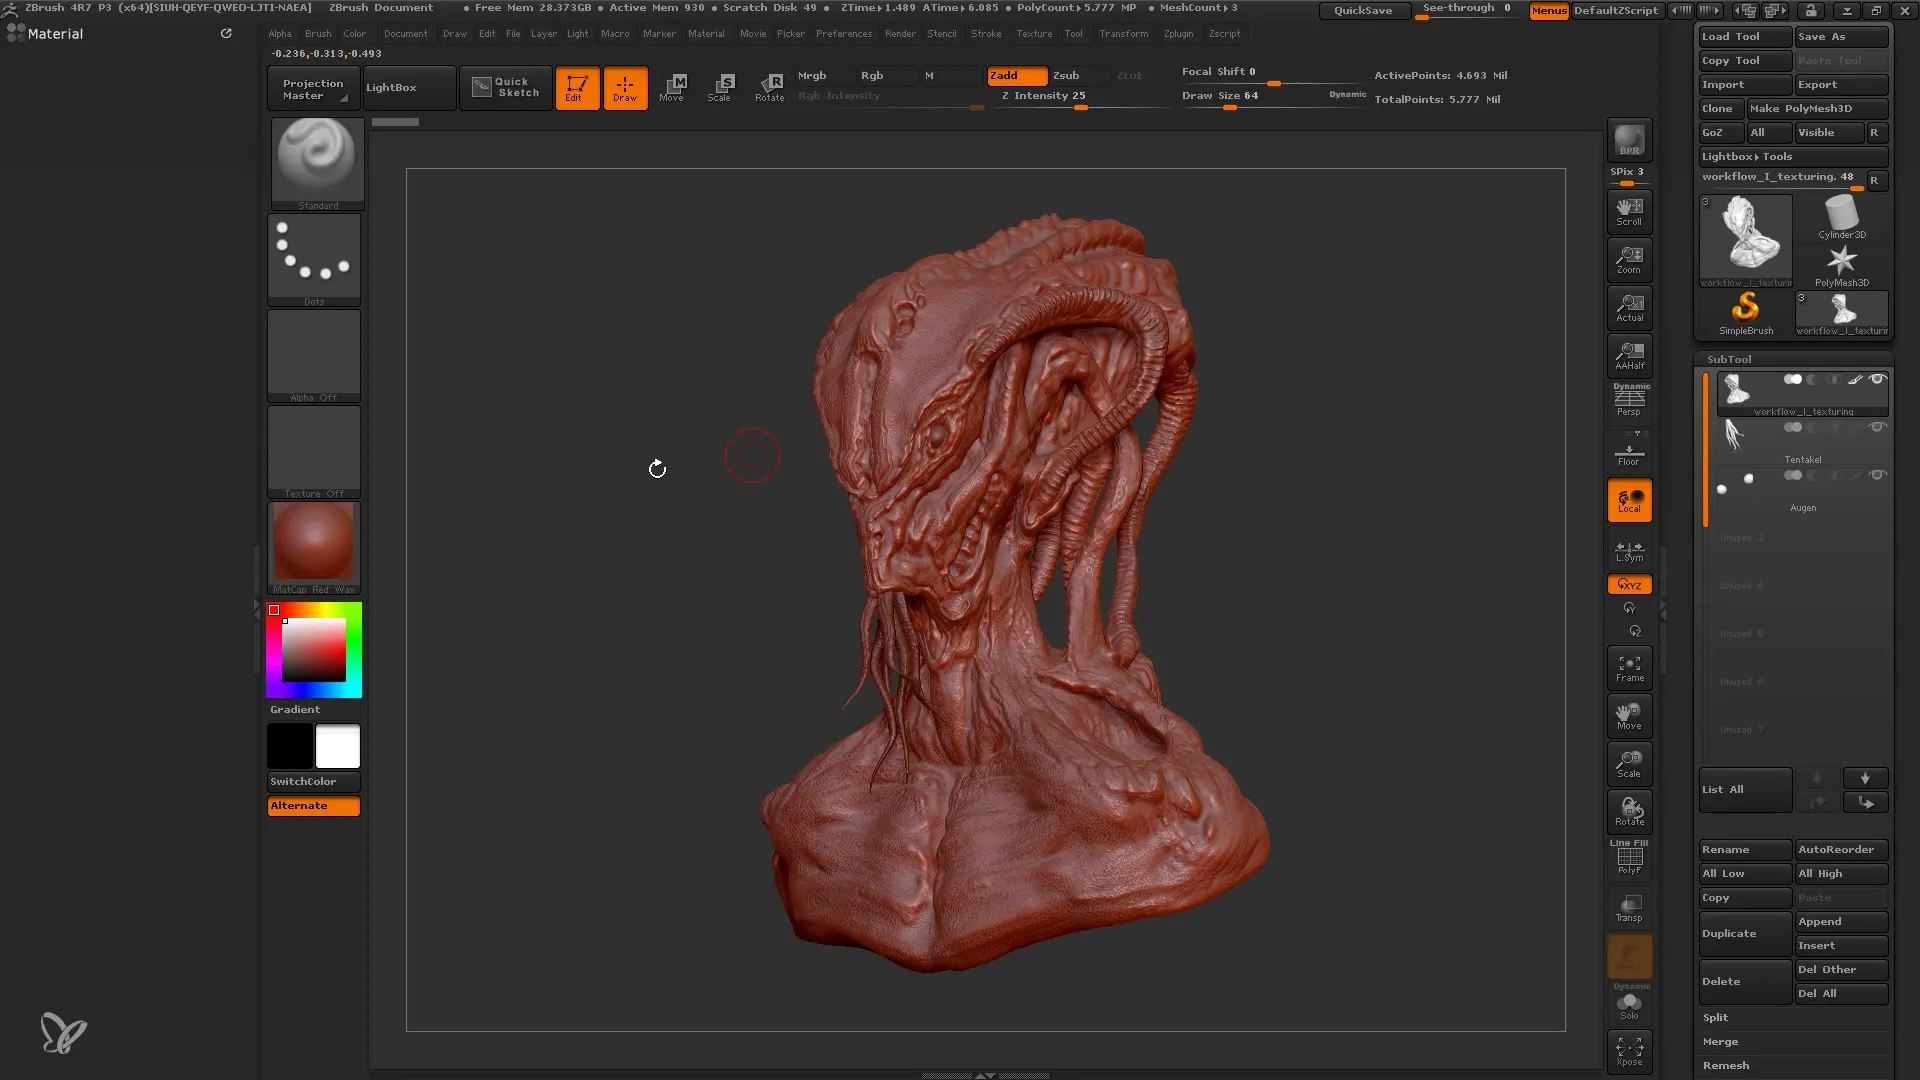Click the BPR render icon
The image size is (1920, 1080).
click(1629, 140)
